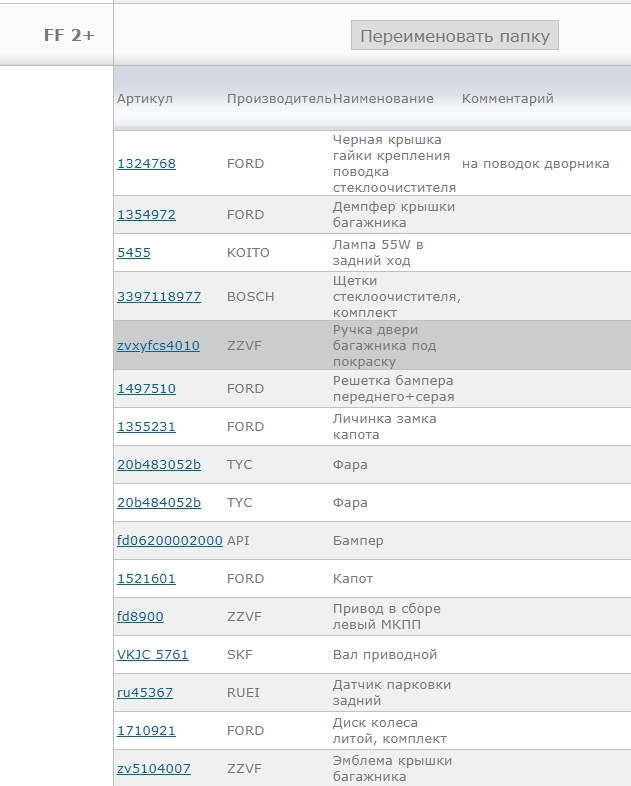Click the "Переименовать папку" button

tap(454, 36)
